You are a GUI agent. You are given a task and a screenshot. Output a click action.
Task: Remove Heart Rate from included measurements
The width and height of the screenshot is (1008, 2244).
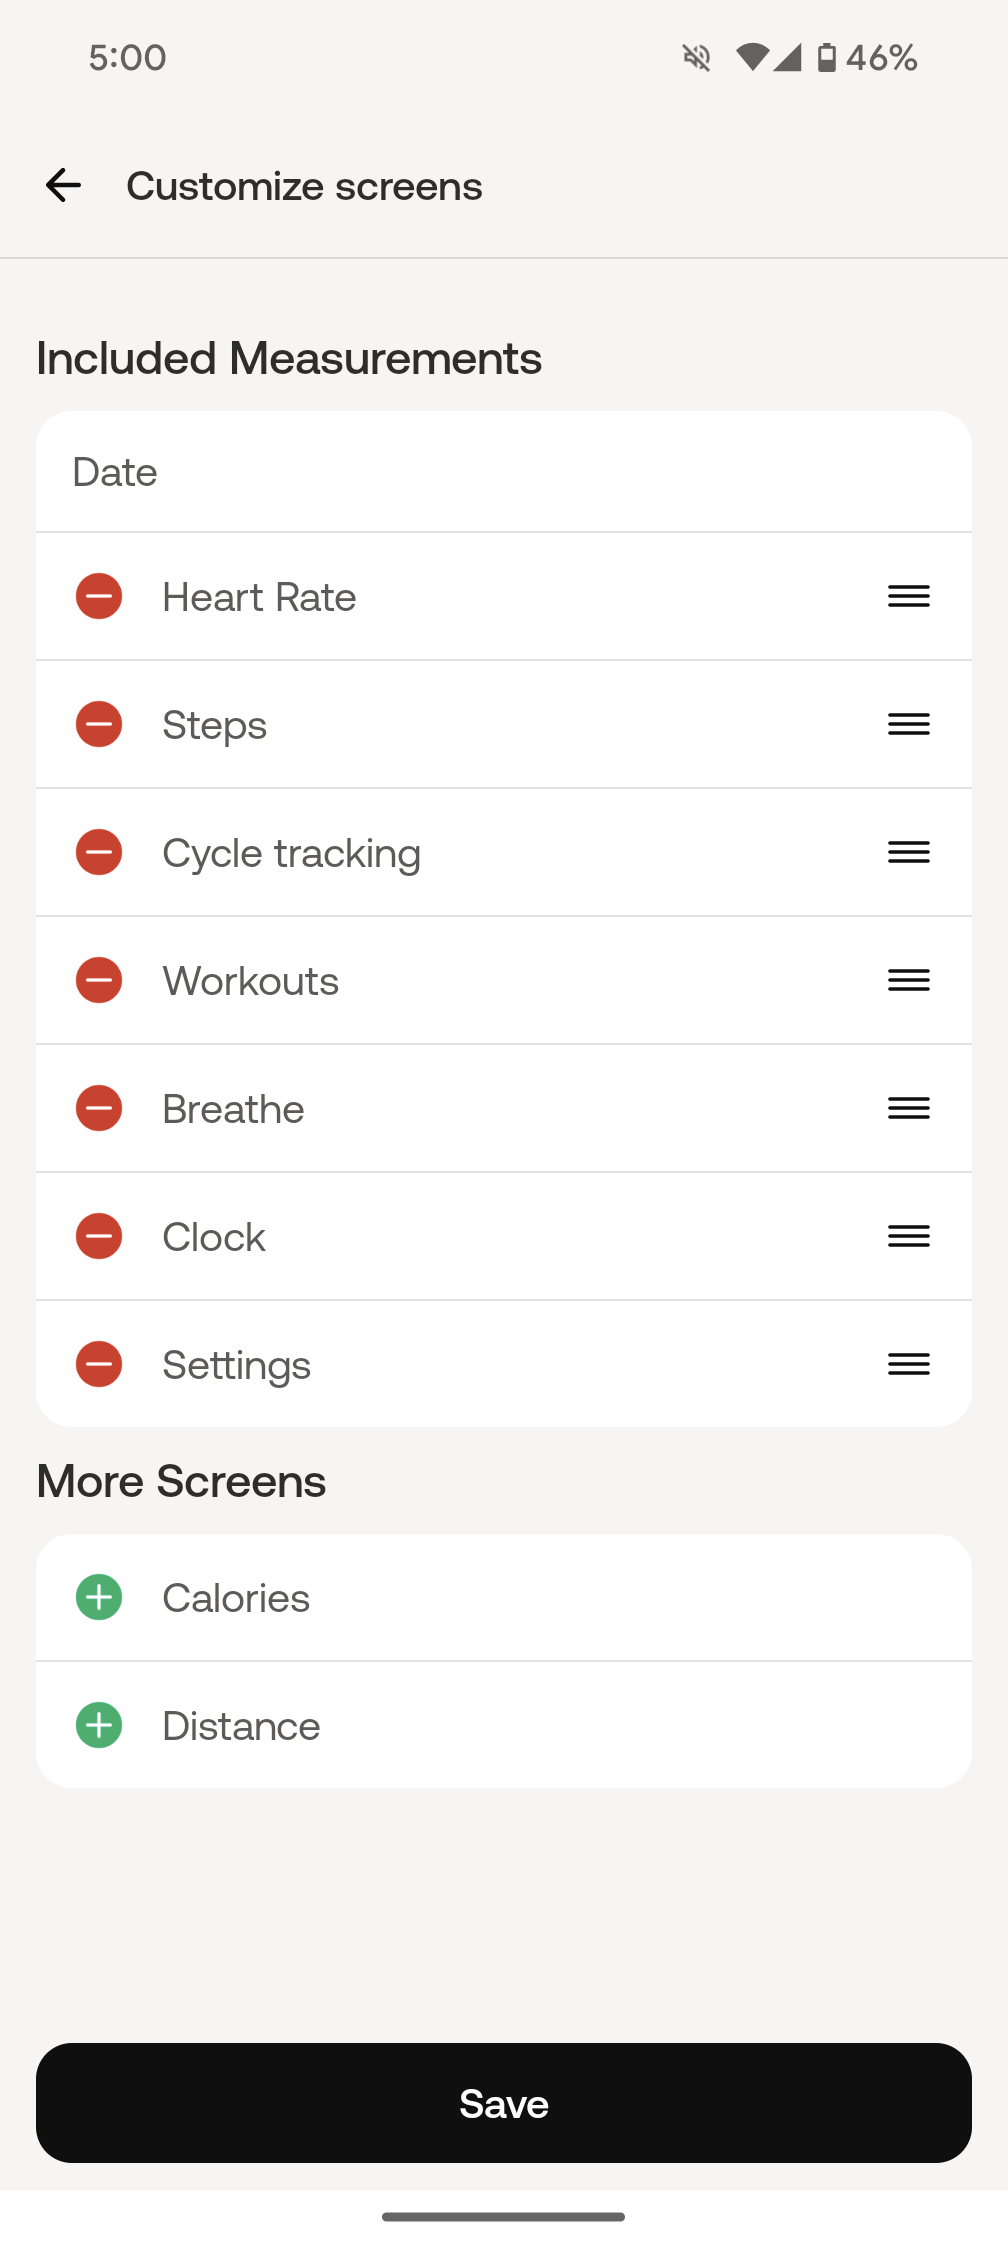coord(99,597)
